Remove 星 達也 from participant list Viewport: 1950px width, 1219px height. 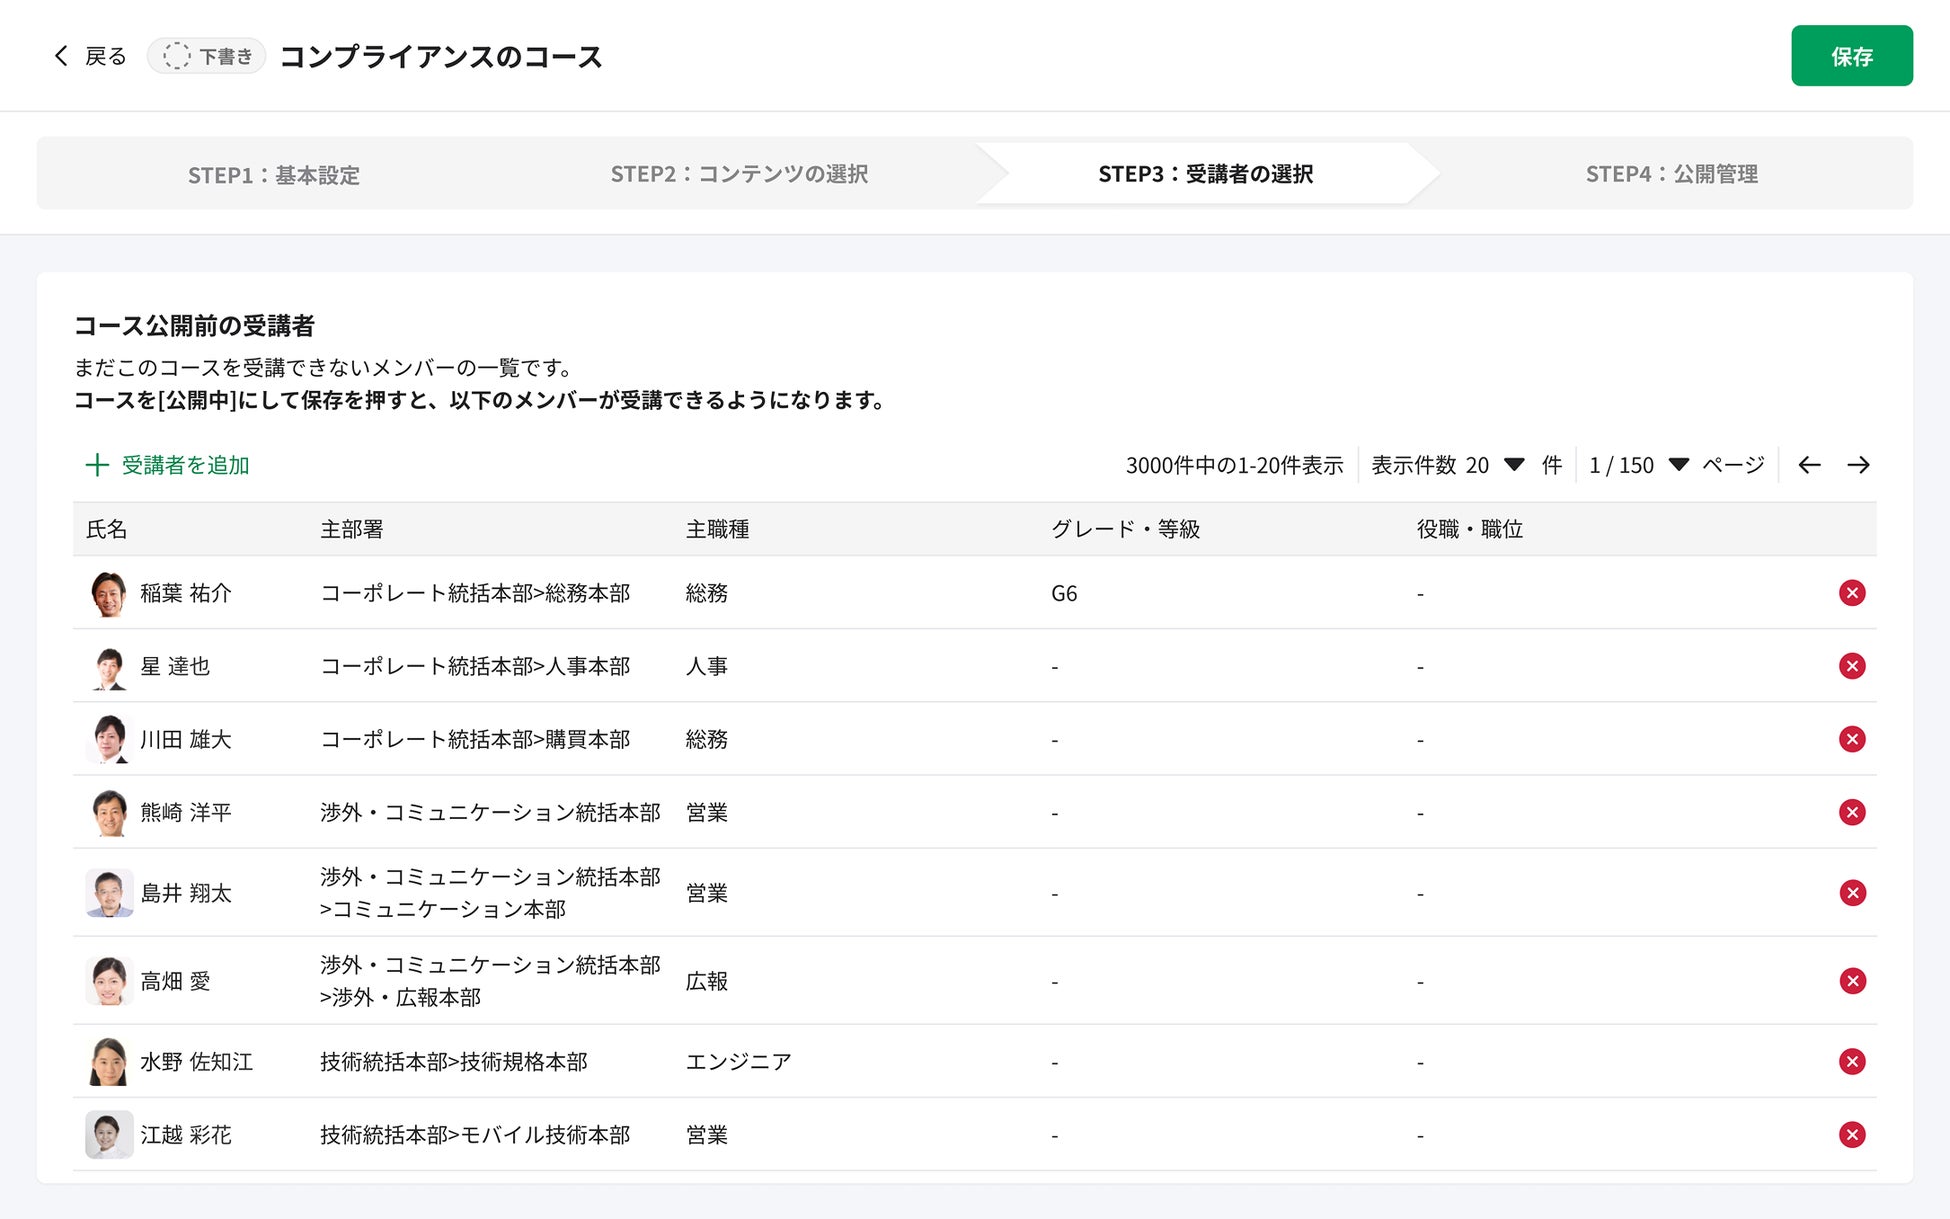pyautogui.click(x=1852, y=666)
